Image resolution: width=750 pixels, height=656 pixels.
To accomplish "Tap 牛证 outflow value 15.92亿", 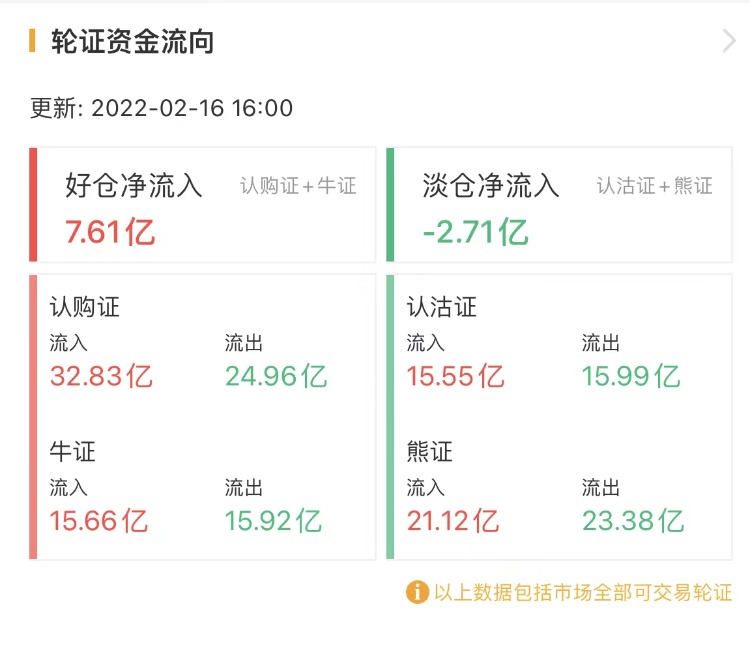I will pos(273,521).
